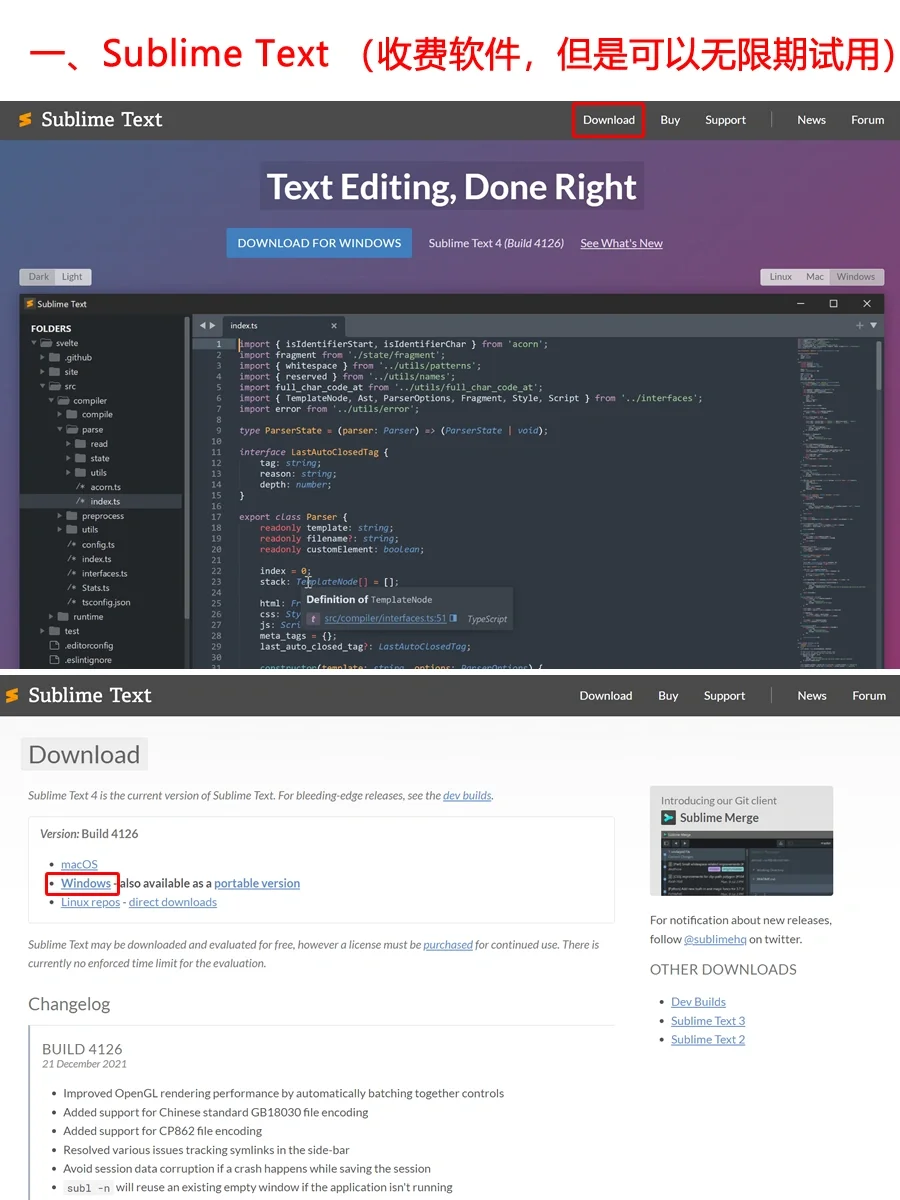Open Support on the lower Download page
900x1200 pixels.
724,695
